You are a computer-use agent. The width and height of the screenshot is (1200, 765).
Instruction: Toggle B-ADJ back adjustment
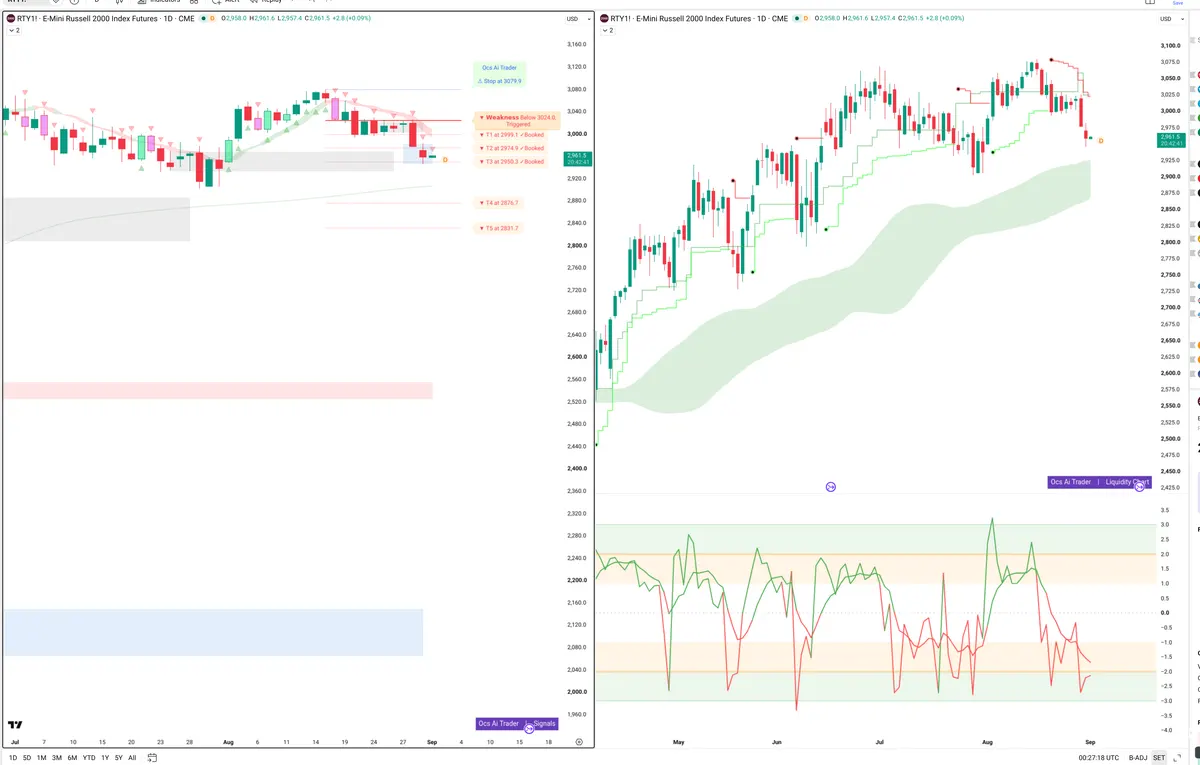click(x=1137, y=758)
